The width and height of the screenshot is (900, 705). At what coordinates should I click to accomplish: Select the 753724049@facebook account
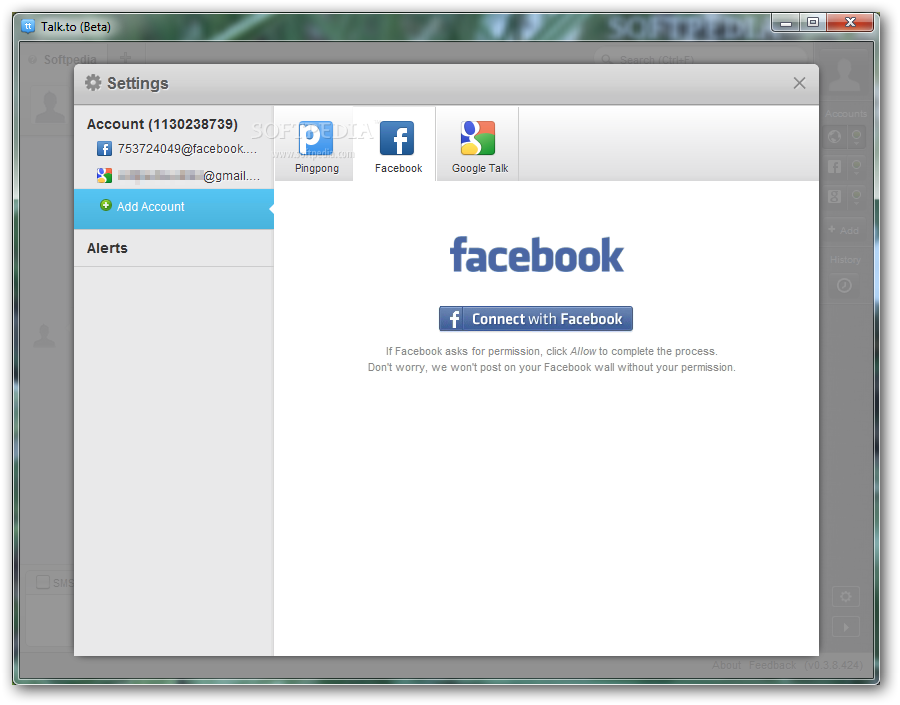click(x=177, y=149)
